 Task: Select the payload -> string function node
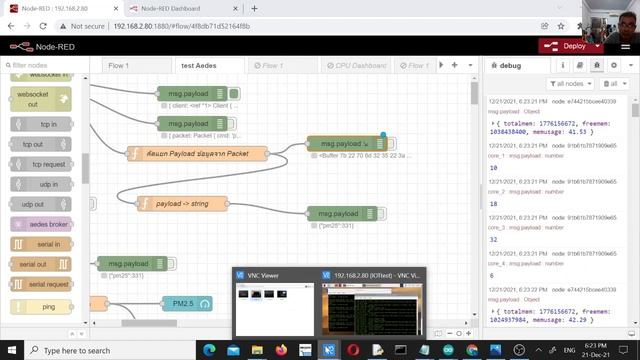click(x=182, y=204)
